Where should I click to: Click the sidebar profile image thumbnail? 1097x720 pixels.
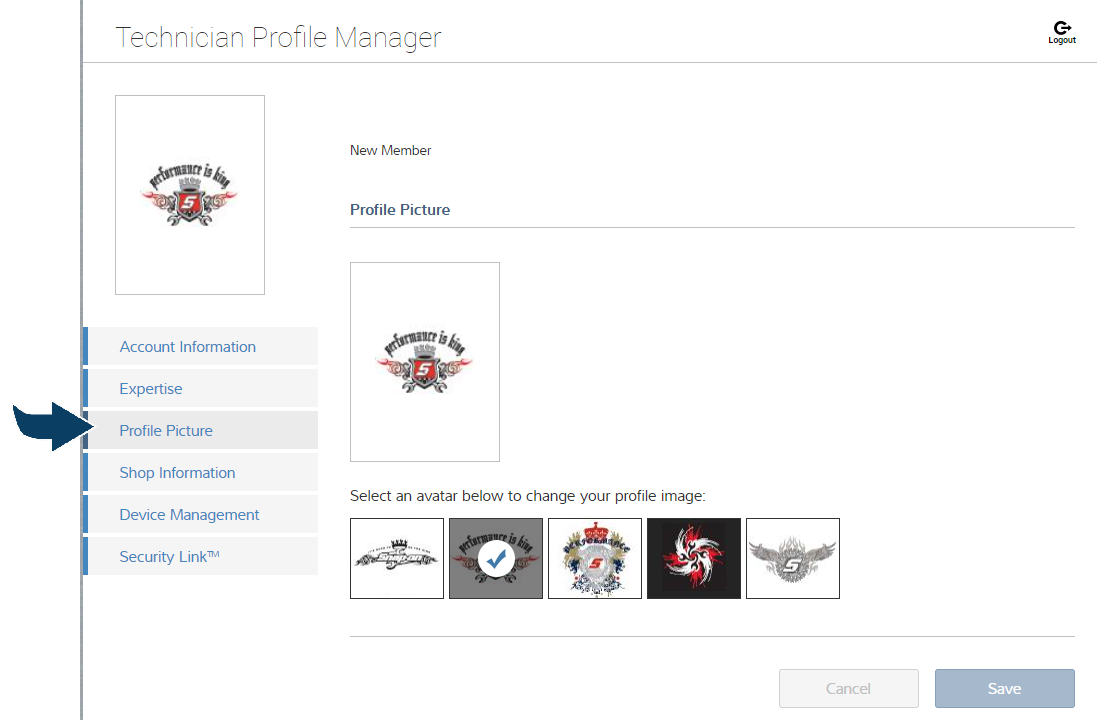190,195
